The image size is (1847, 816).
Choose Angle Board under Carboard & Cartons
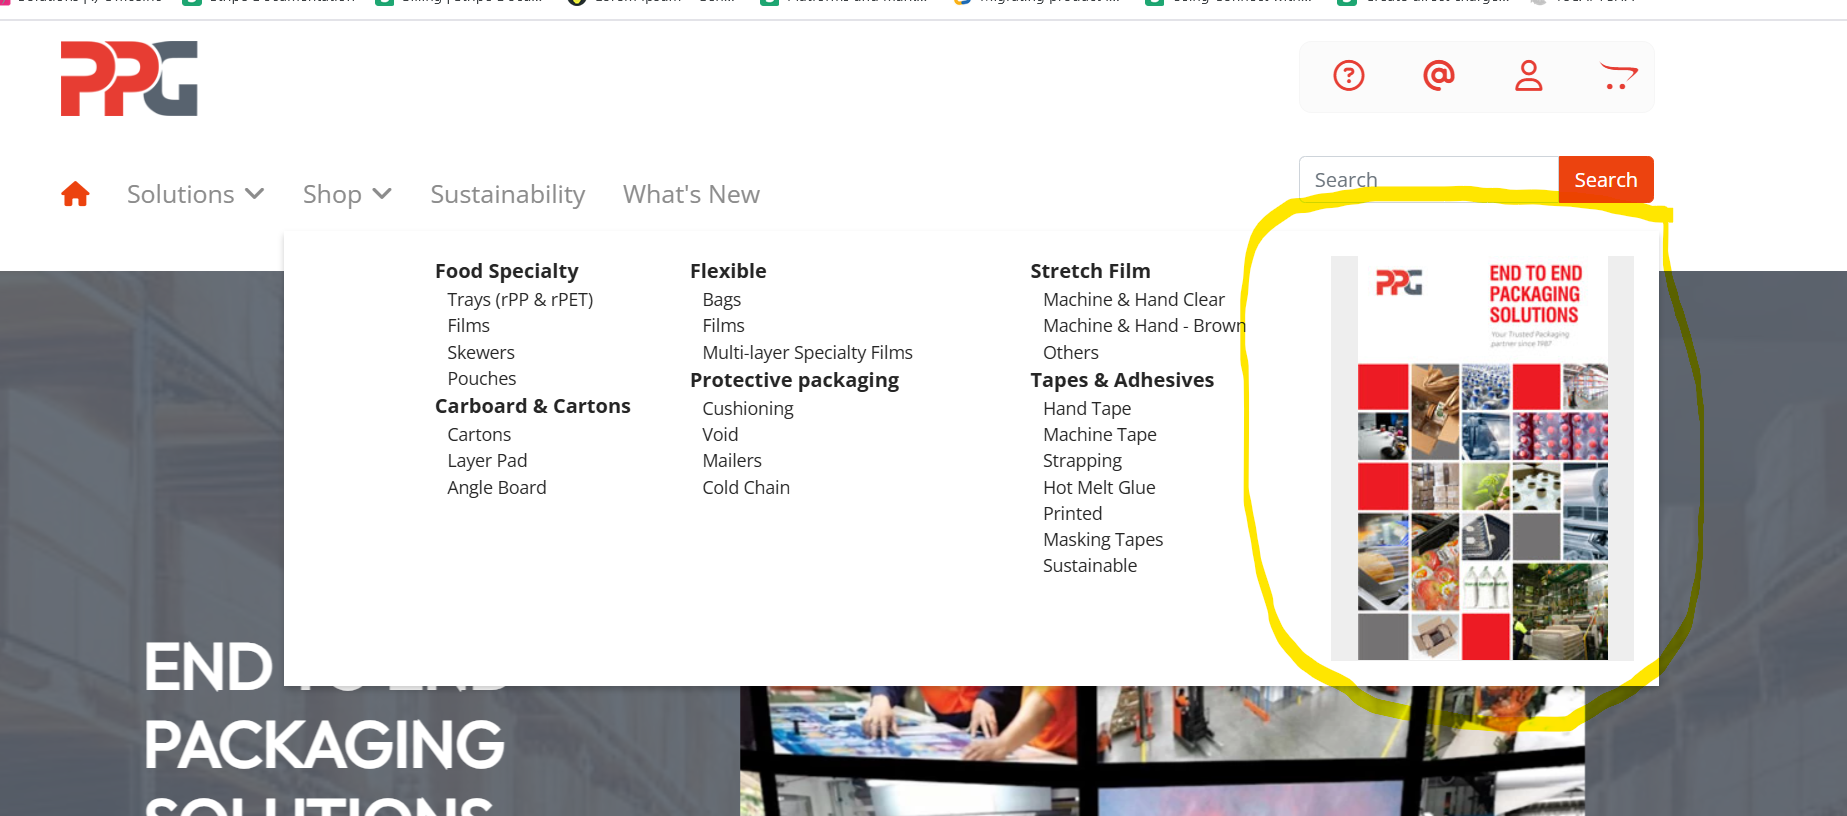(x=496, y=487)
